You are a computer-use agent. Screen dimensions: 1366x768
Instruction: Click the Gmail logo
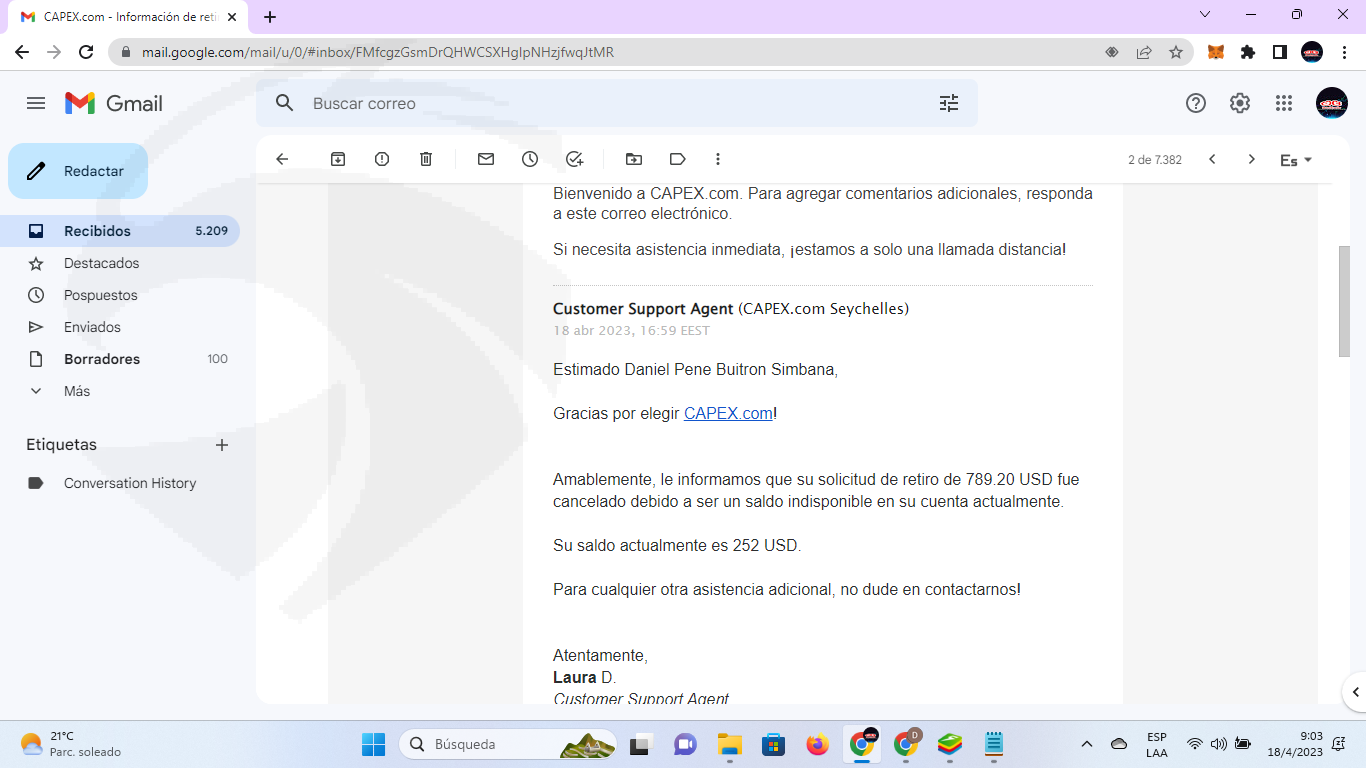[x=114, y=103]
